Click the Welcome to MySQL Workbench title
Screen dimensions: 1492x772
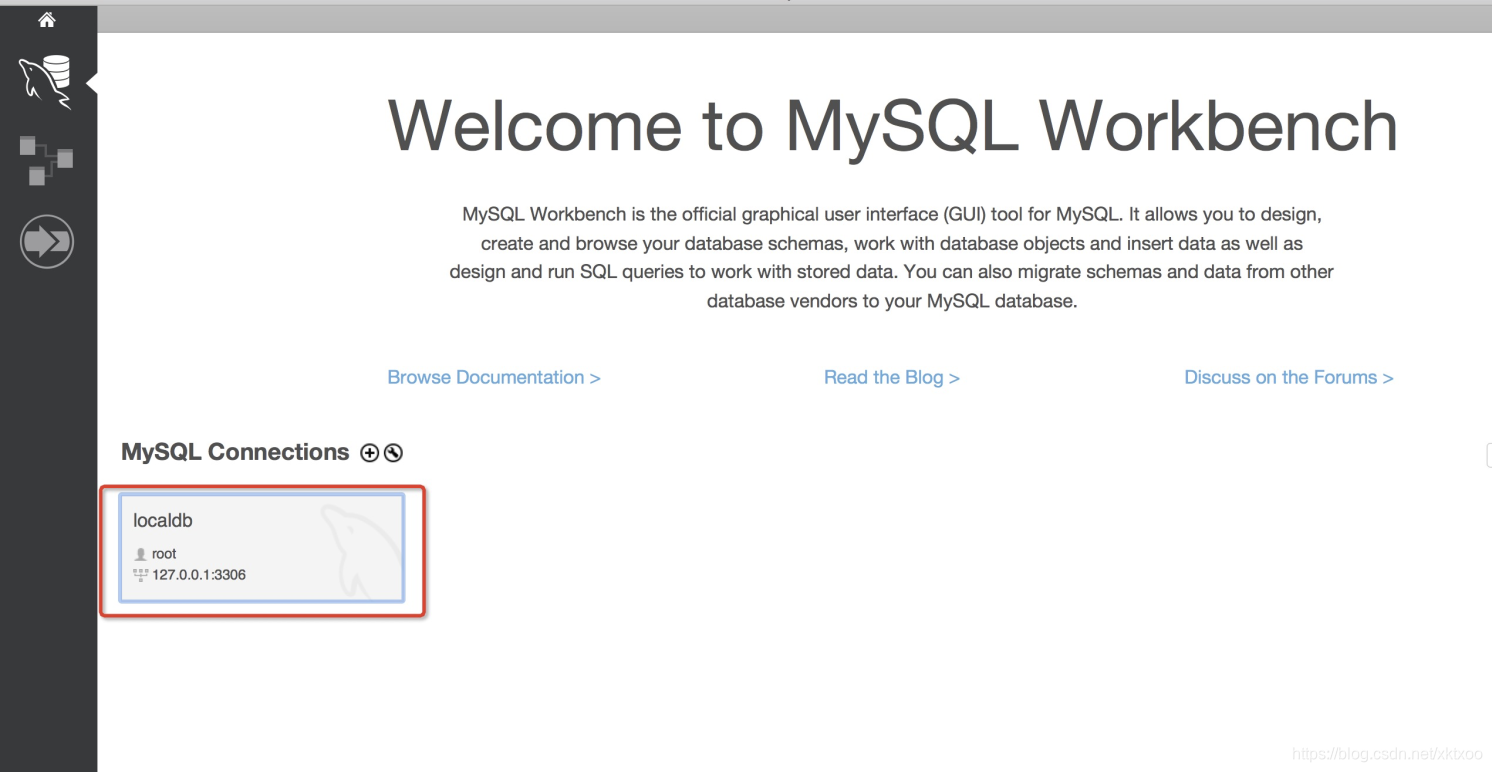[x=892, y=126]
